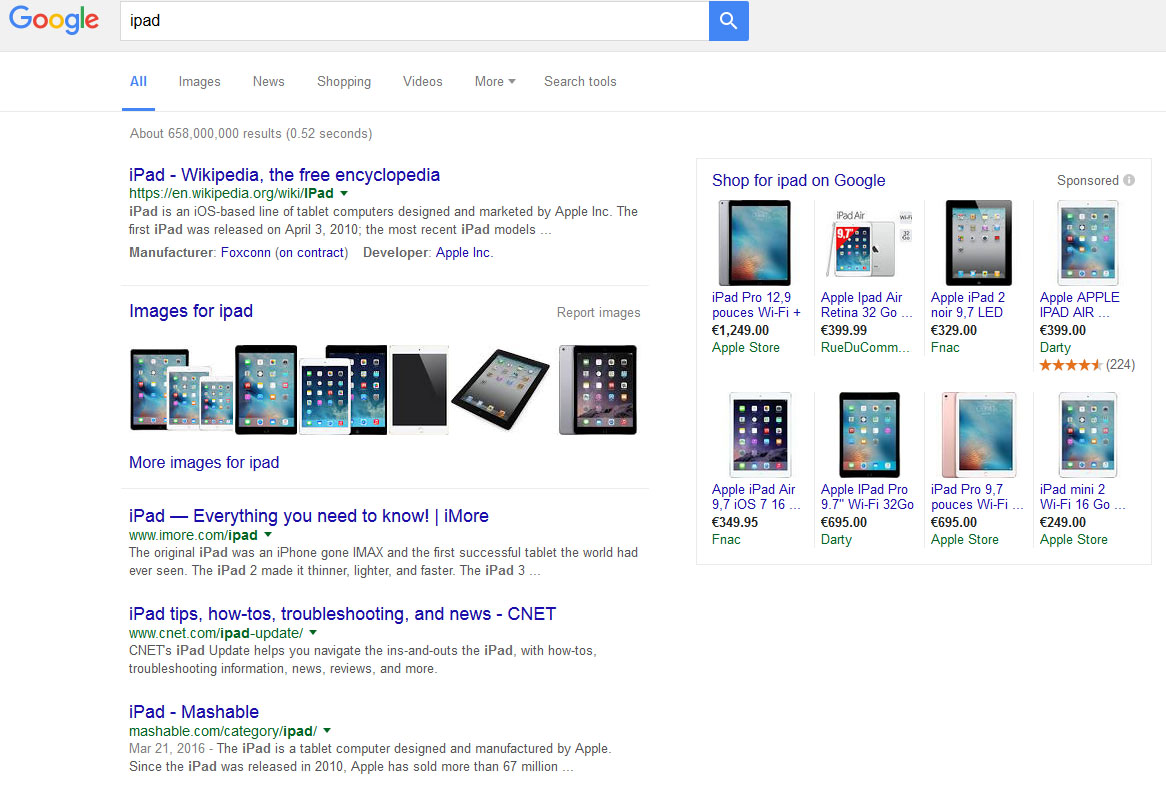Click the Google logo
This screenshot has width=1166, height=788.
[54, 20]
